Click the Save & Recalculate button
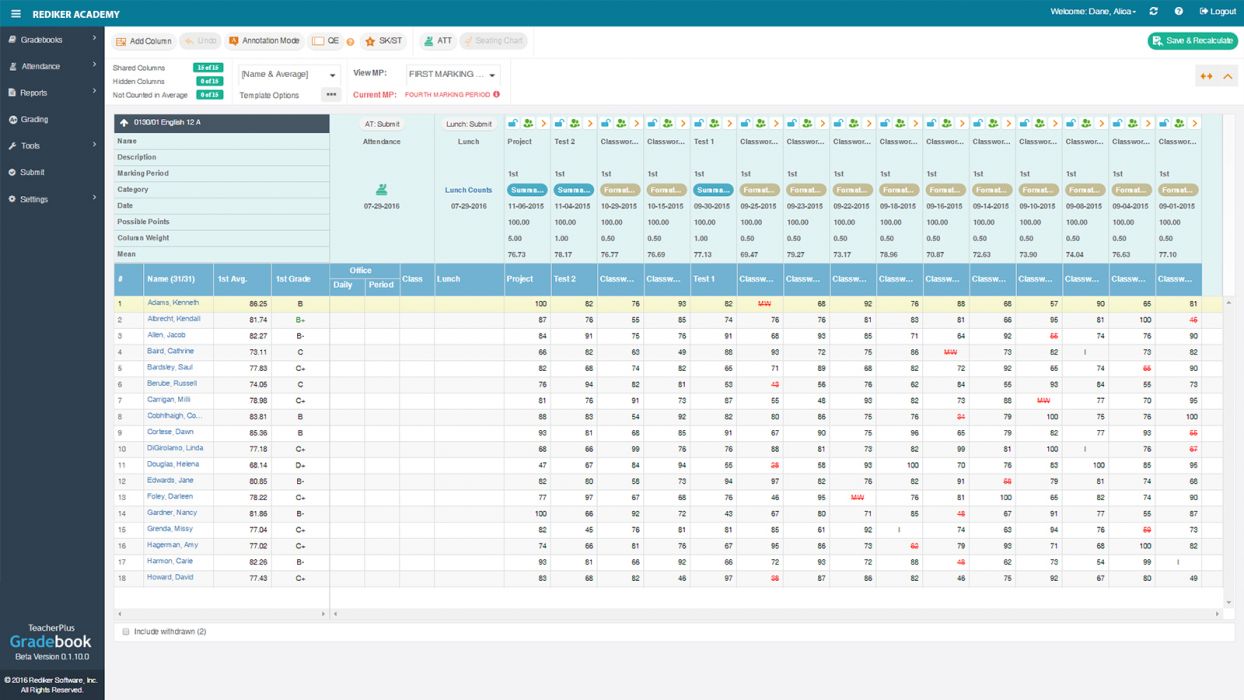The width and height of the screenshot is (1244, 700). point(1193,41)
